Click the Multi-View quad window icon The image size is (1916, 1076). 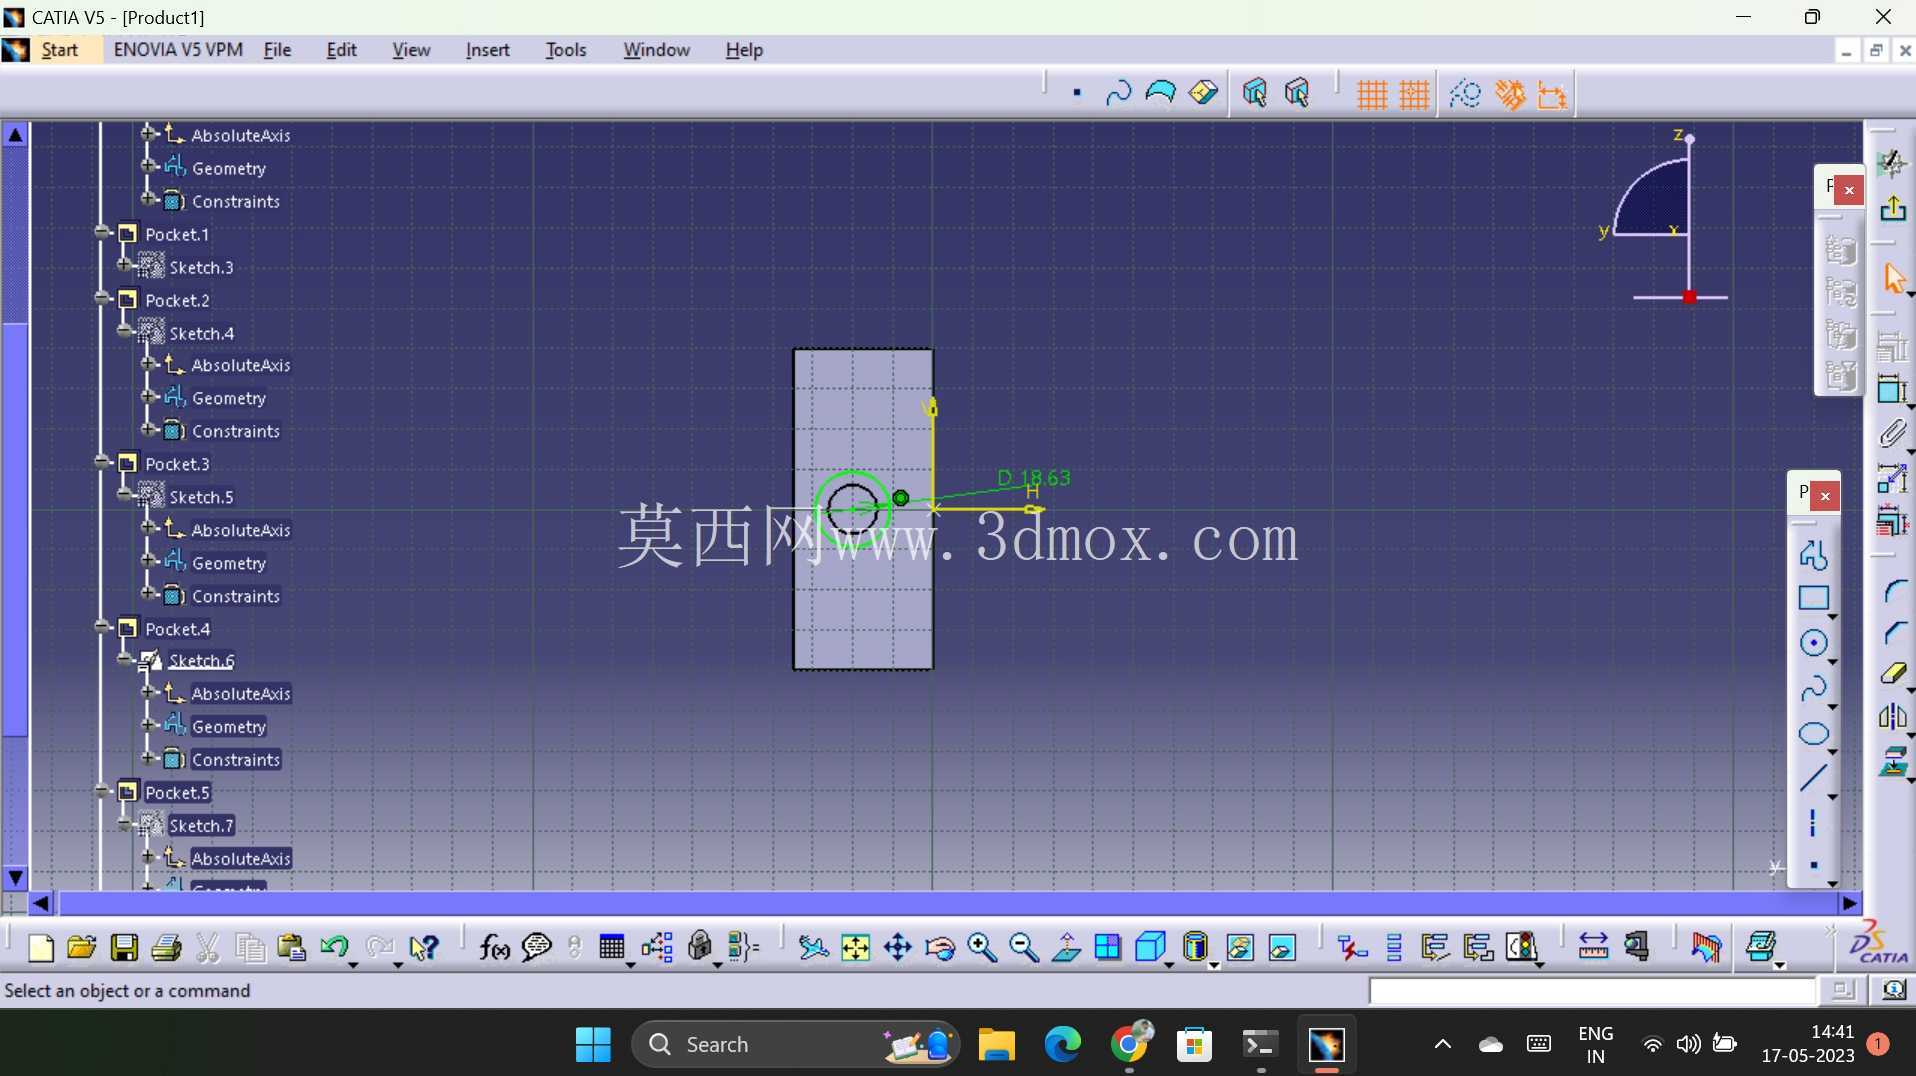1108,947
